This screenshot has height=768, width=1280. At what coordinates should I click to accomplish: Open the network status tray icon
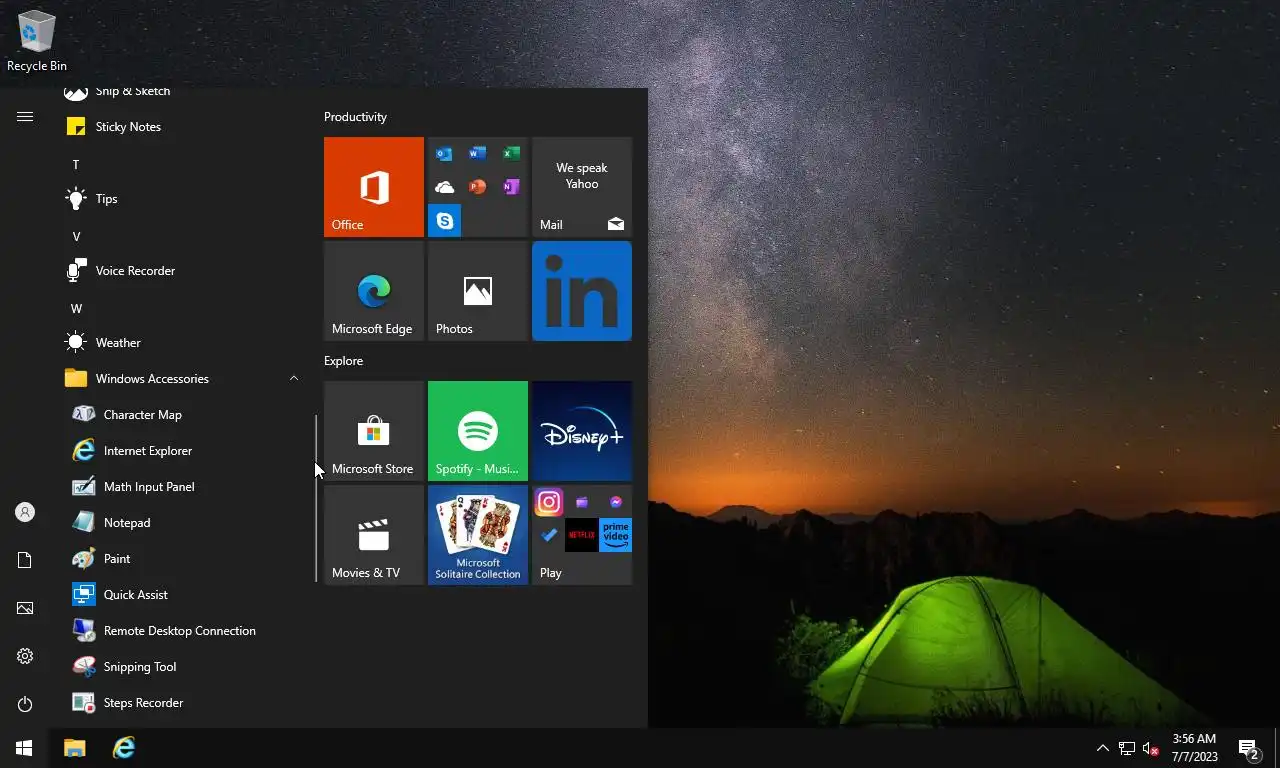tap(1127, 748)
